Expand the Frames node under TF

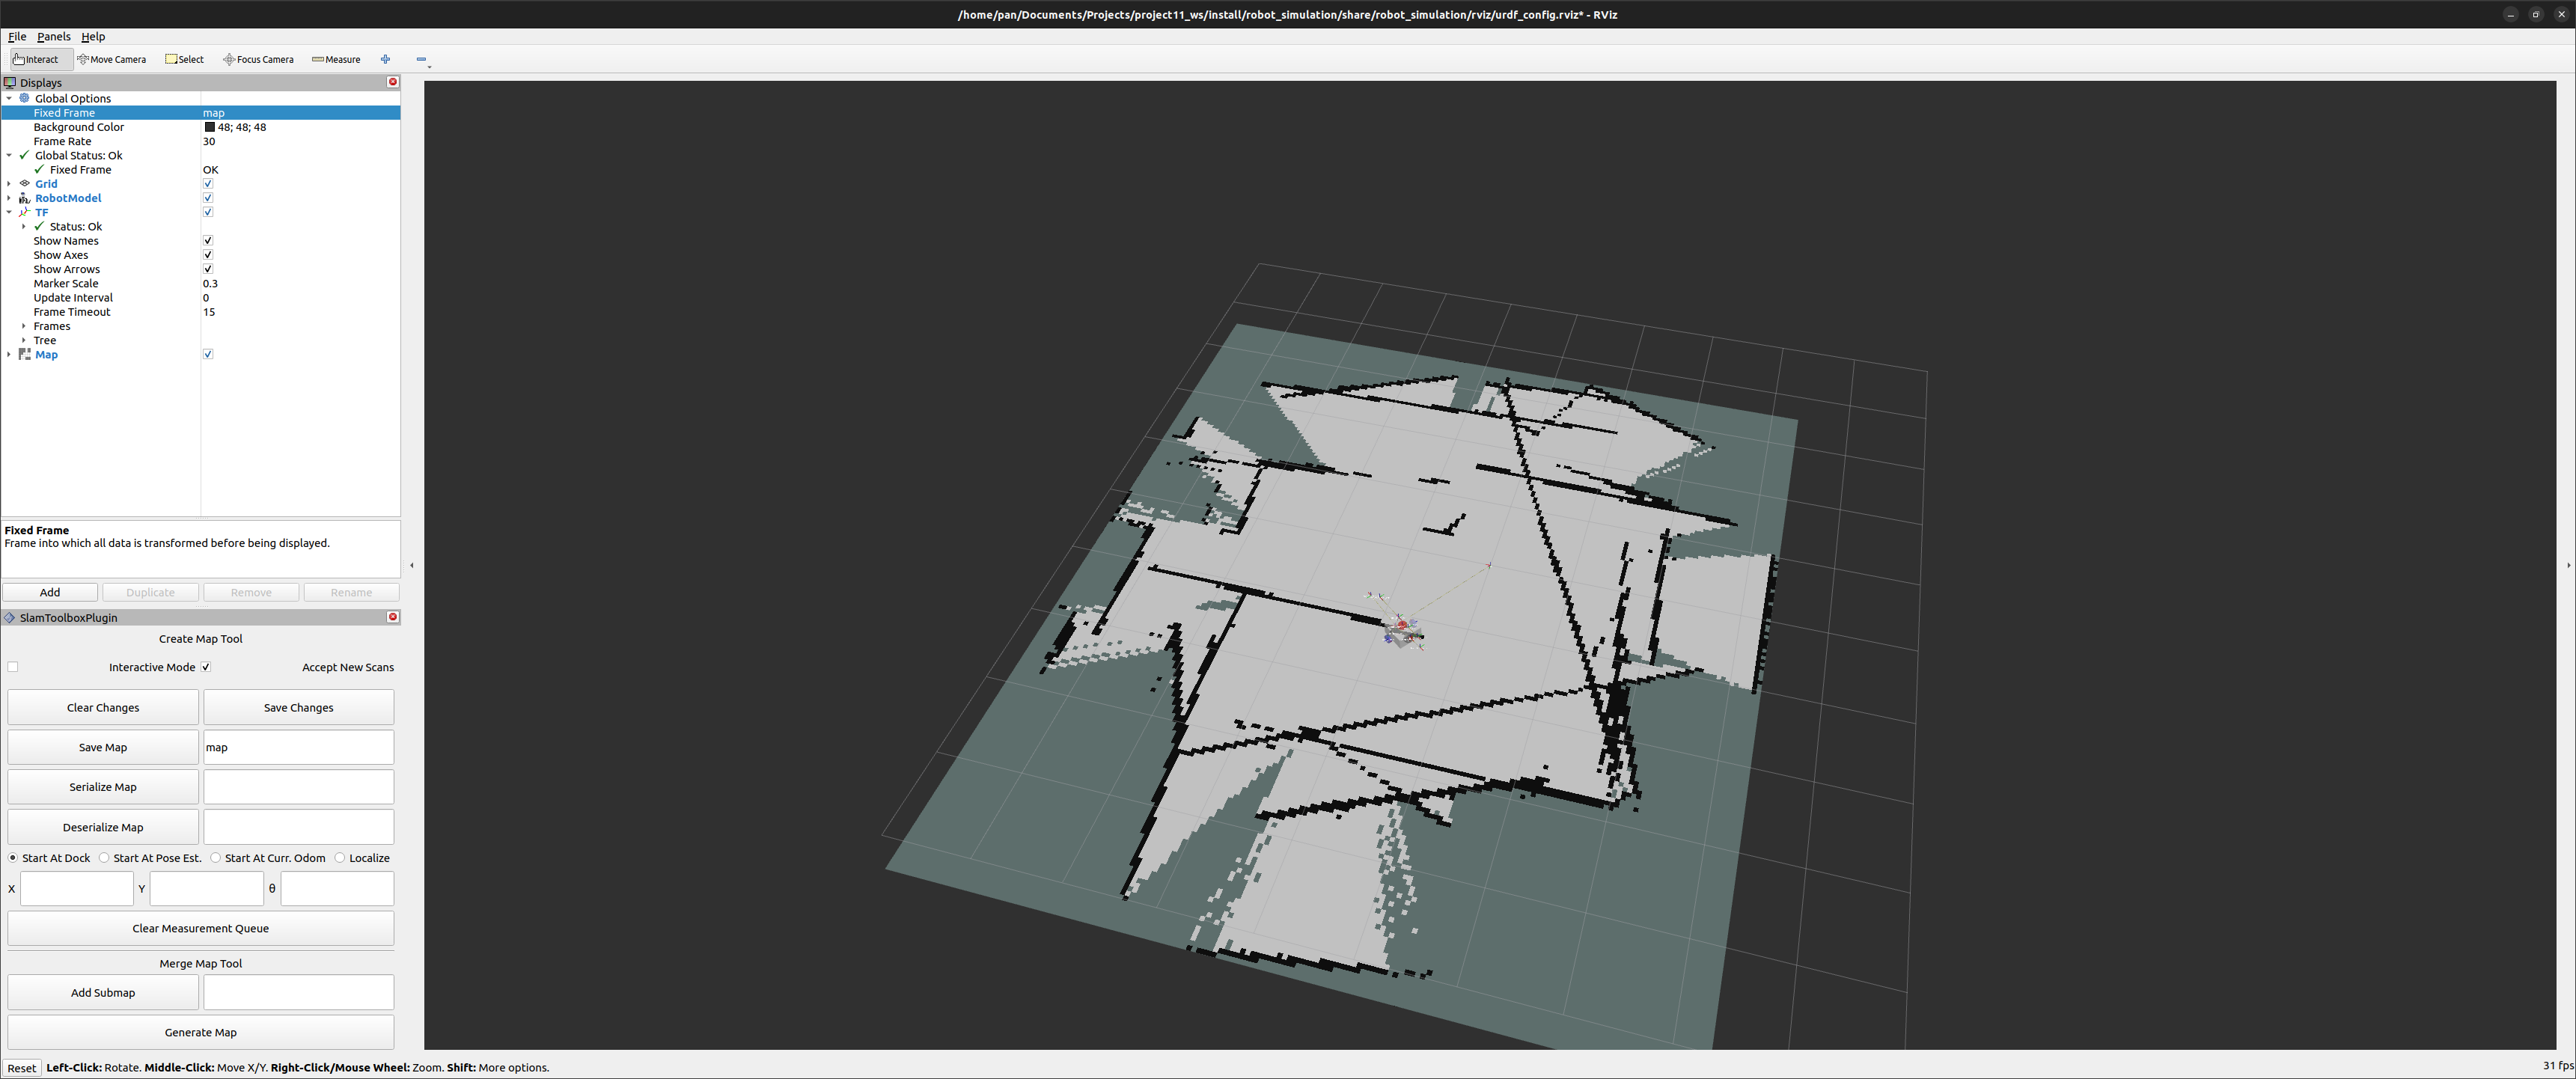click(24, 326)
